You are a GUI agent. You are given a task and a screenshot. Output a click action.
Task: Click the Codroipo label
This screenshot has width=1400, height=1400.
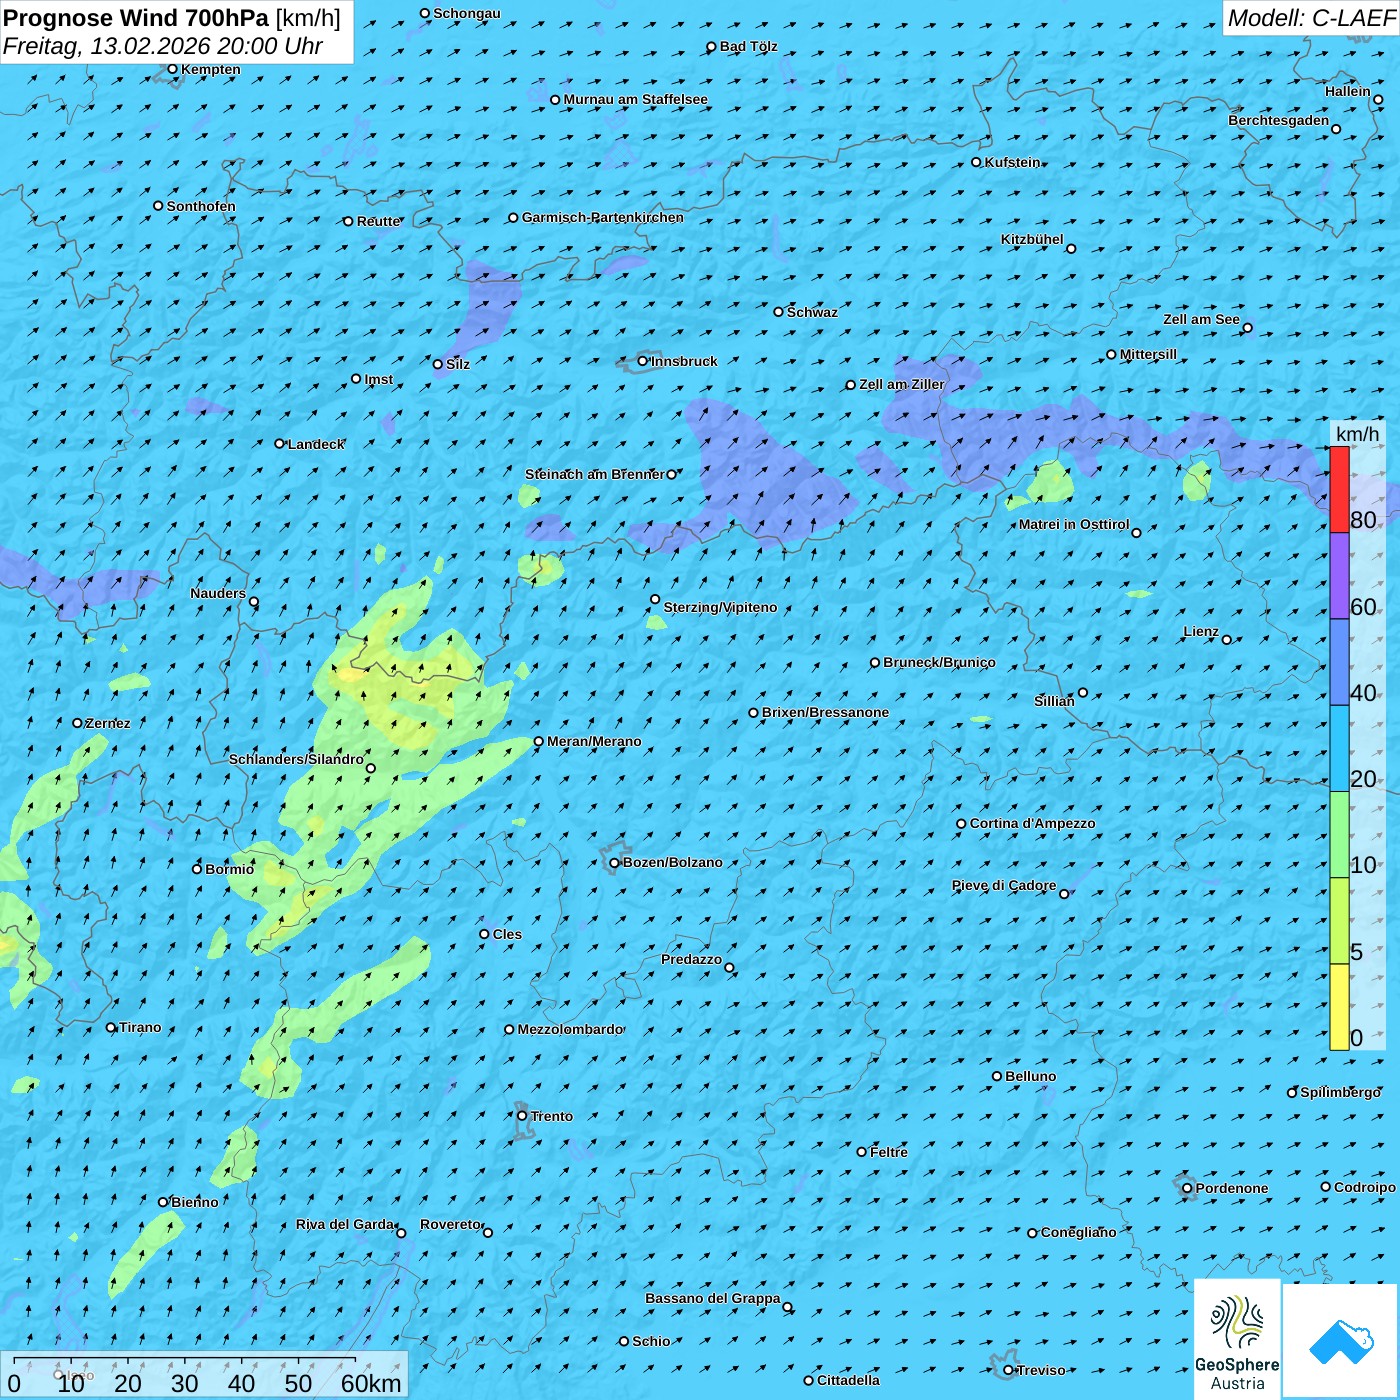[1365, 1187]
